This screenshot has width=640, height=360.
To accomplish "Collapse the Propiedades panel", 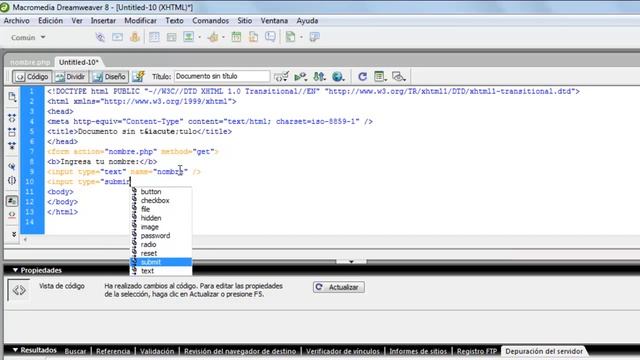I will click(x=15, y=270).
